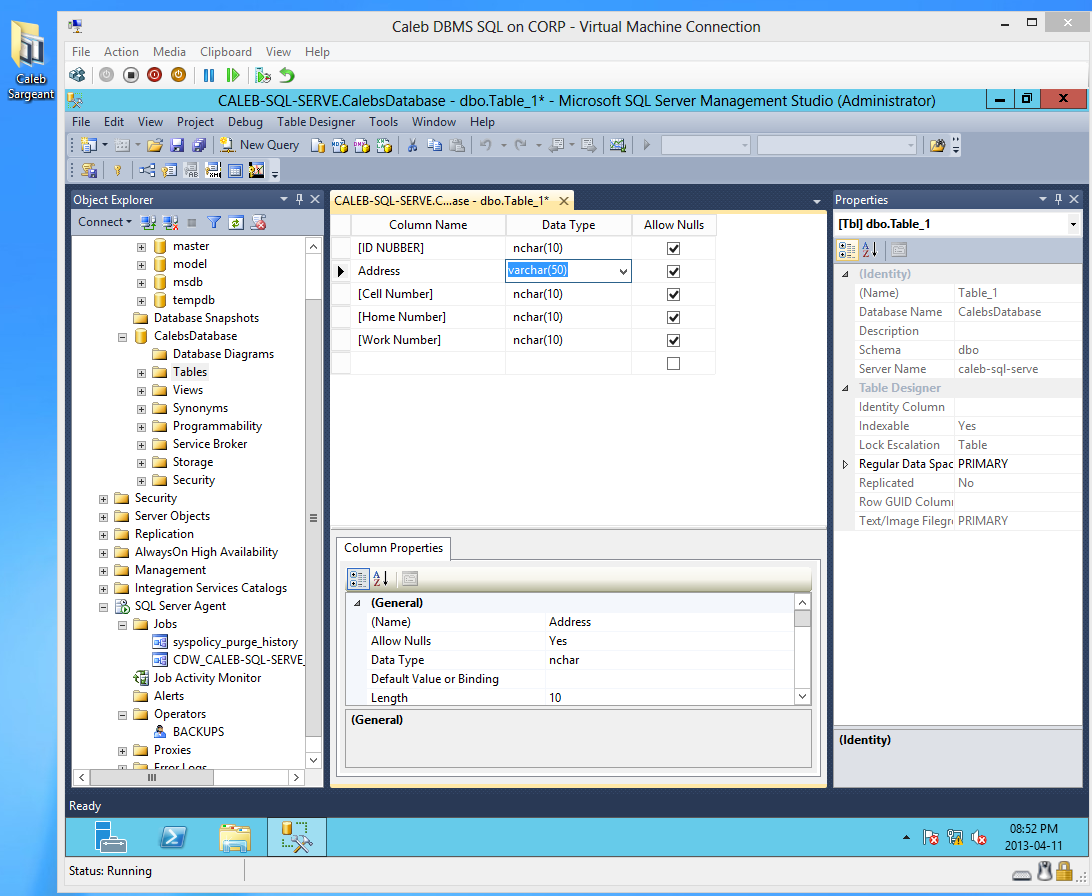Open File Explorer from VM taskbar

[235, 837]
